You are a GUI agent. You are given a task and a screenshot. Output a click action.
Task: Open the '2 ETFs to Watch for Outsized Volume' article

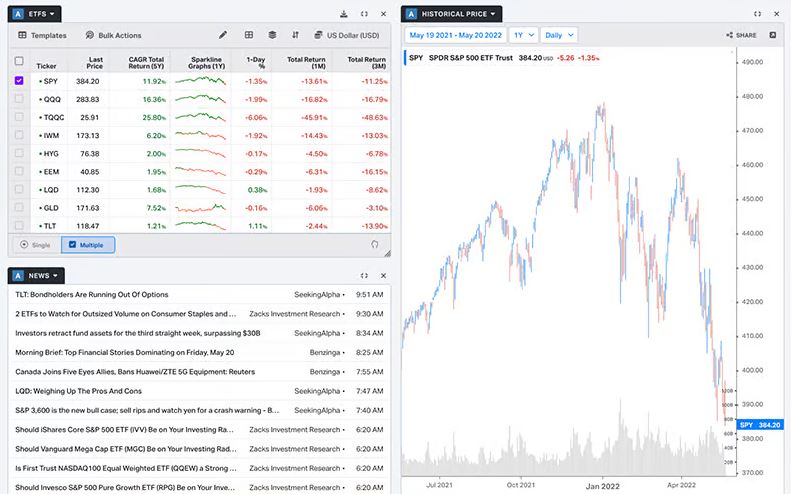126,314
